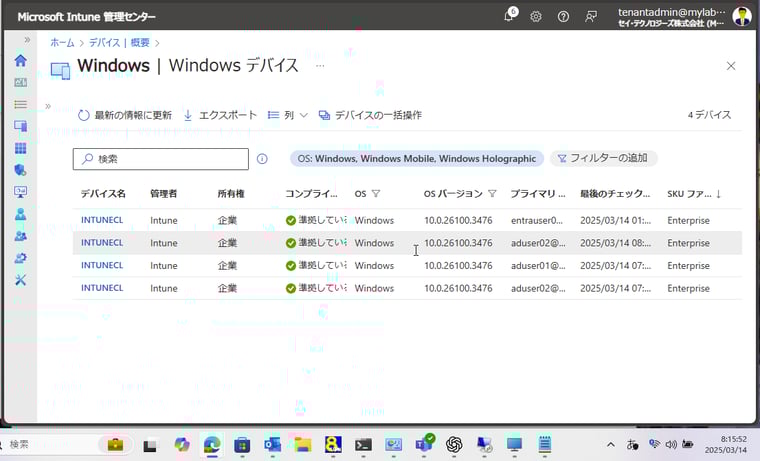The width and height of the screenshot is (760, 461).
Task: Open Copilot from the taskbar
Action: (182, 445)
